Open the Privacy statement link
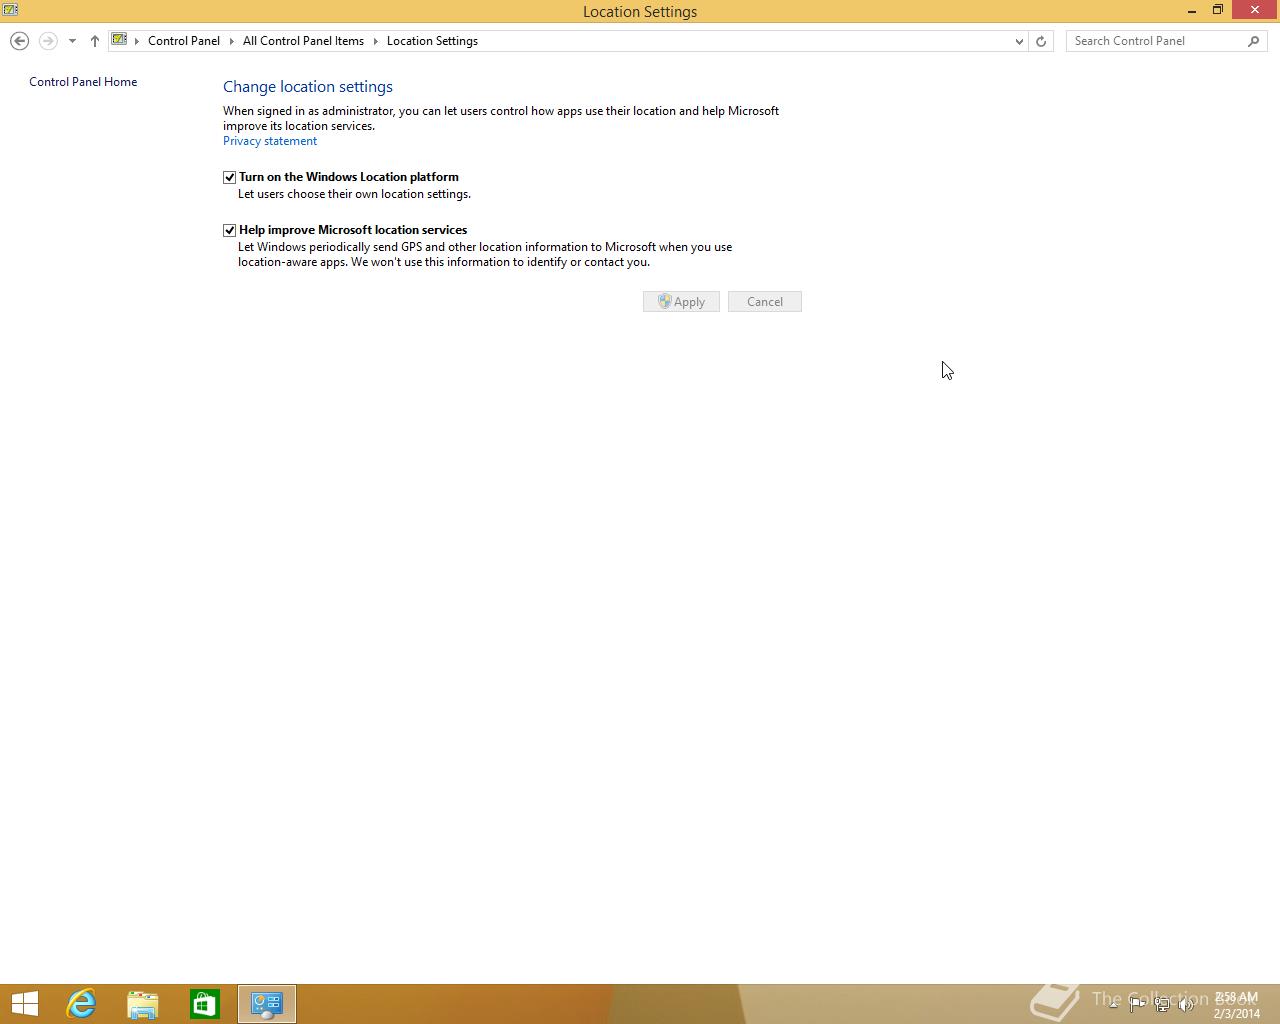 (270, 141)
